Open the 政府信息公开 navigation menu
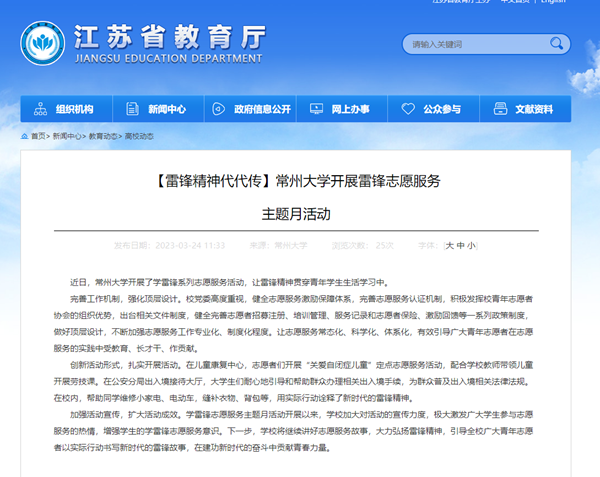 254,109
